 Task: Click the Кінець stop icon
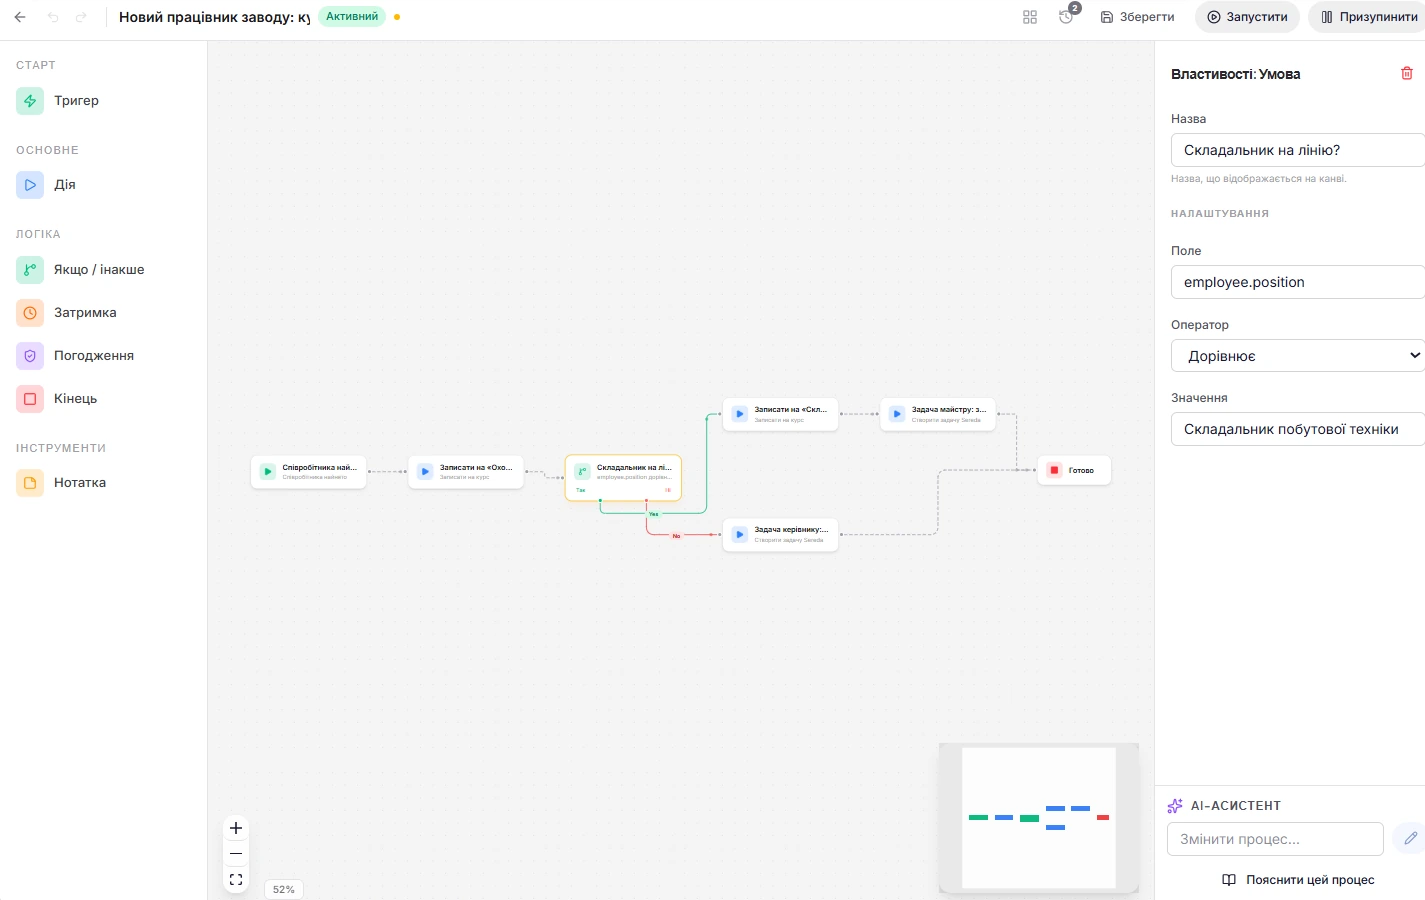(x=30, y=399)
